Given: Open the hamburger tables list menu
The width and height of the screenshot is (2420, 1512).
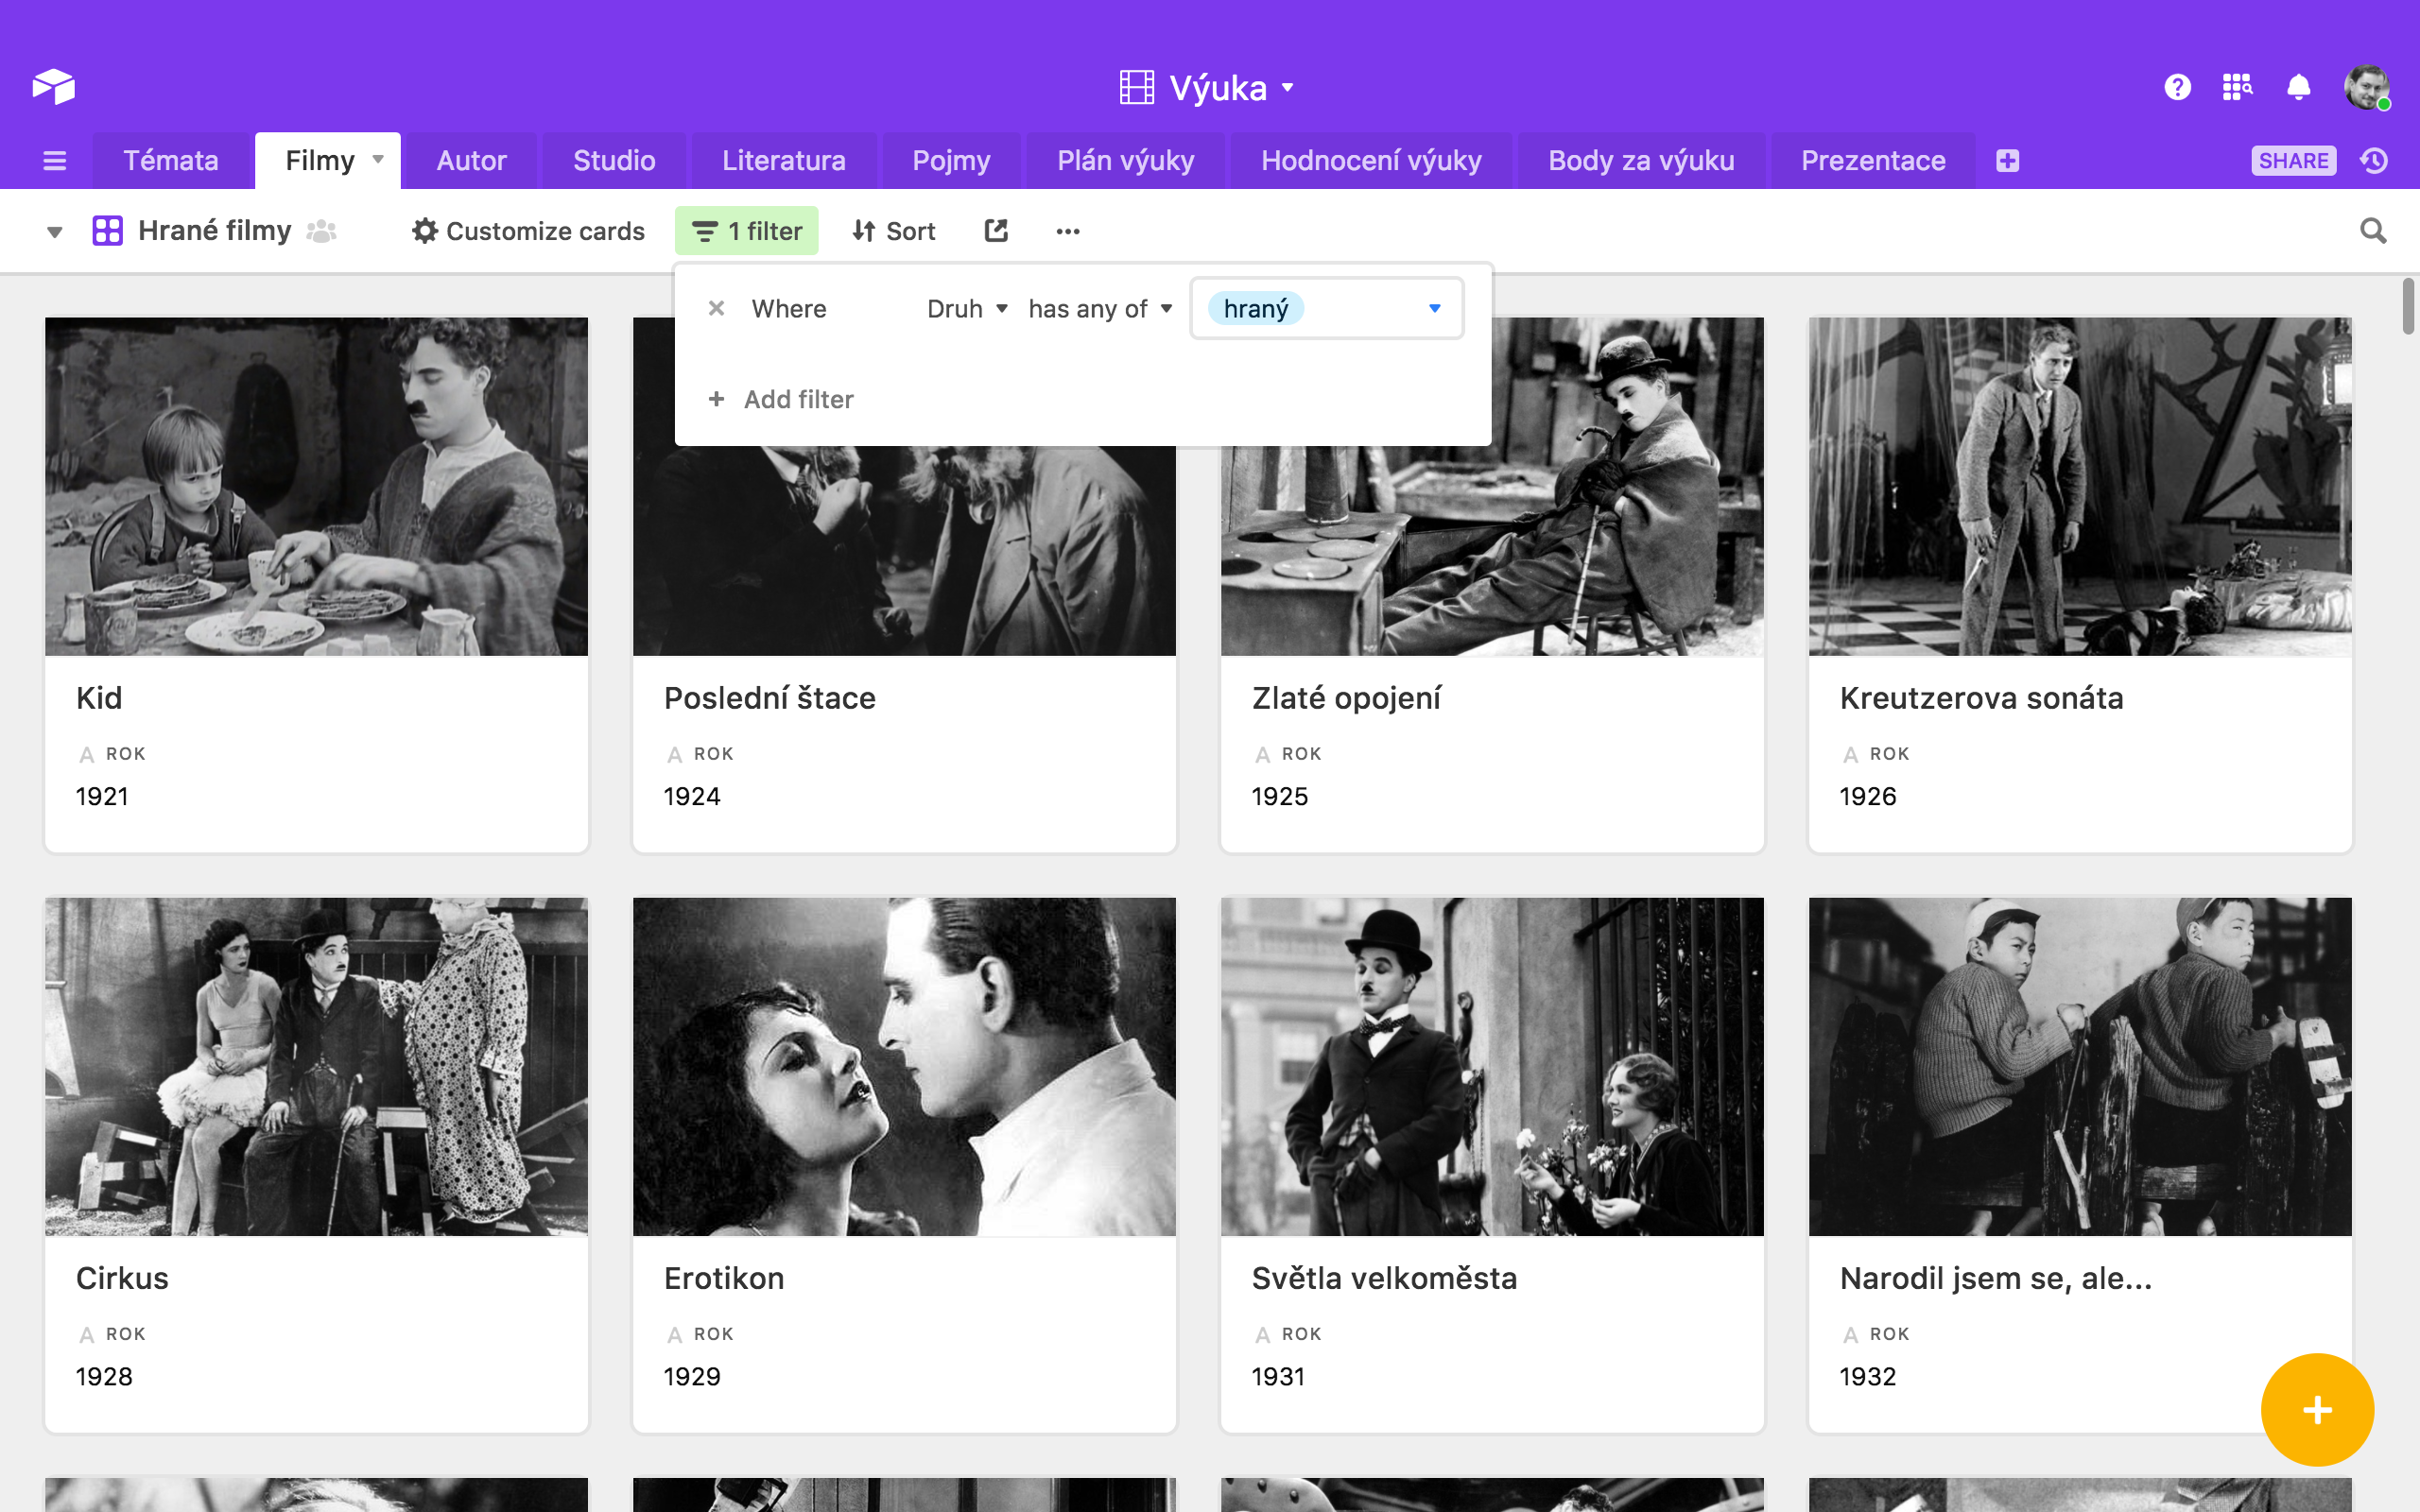Looking at the screenshot, I should (x=55, y=161).
